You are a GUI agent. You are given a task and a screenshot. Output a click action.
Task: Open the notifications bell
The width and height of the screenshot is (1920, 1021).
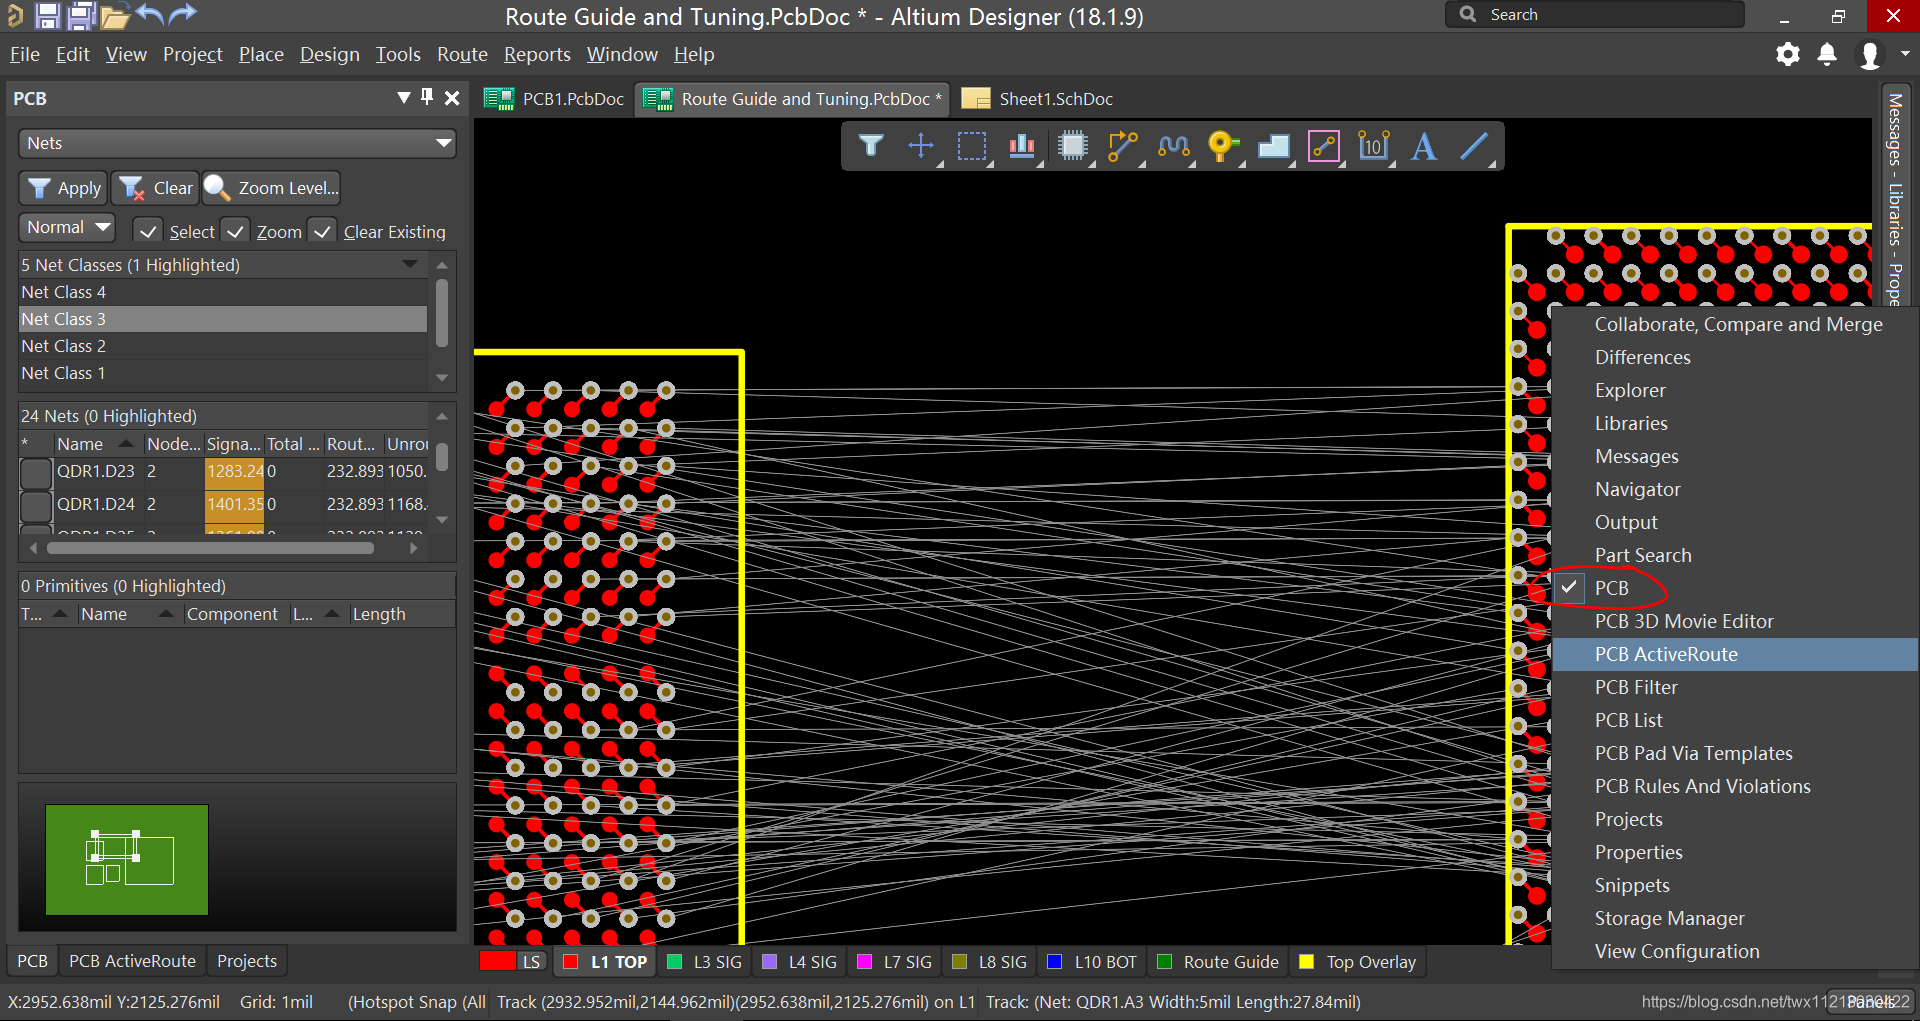click(1827, 54)
